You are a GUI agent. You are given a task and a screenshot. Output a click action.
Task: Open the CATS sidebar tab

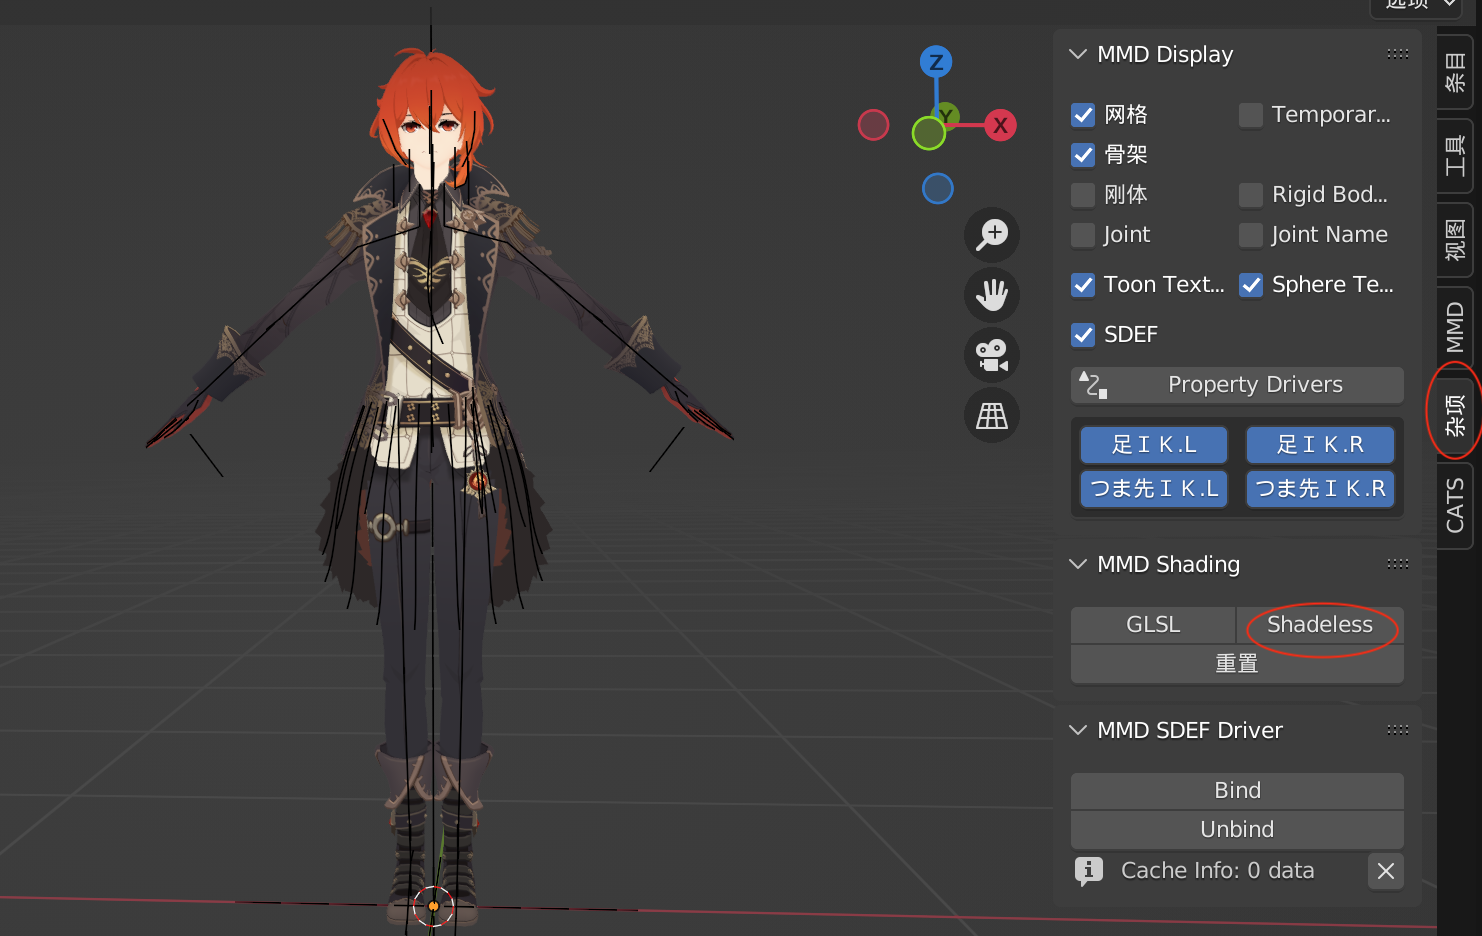point(1455,505)
